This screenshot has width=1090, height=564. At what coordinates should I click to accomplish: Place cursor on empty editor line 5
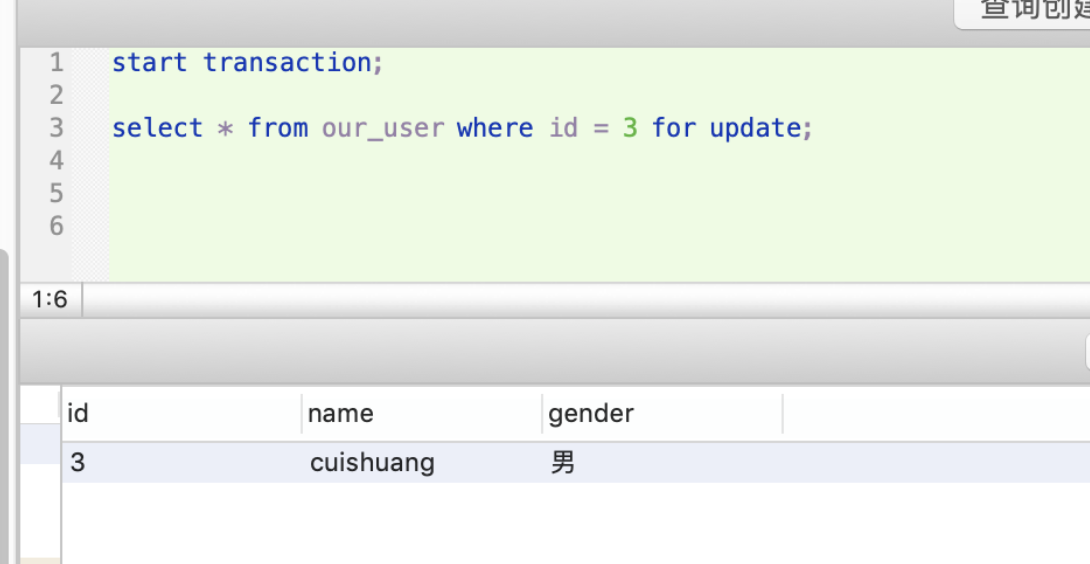(x=400, y=193)
